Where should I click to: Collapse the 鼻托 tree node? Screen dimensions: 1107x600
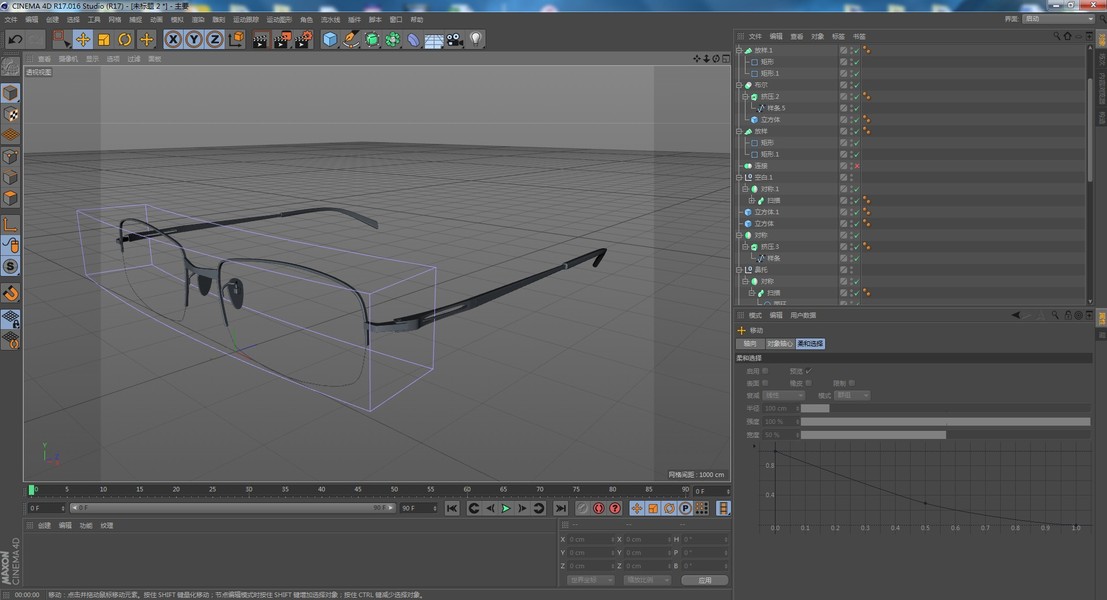point(738,270)
